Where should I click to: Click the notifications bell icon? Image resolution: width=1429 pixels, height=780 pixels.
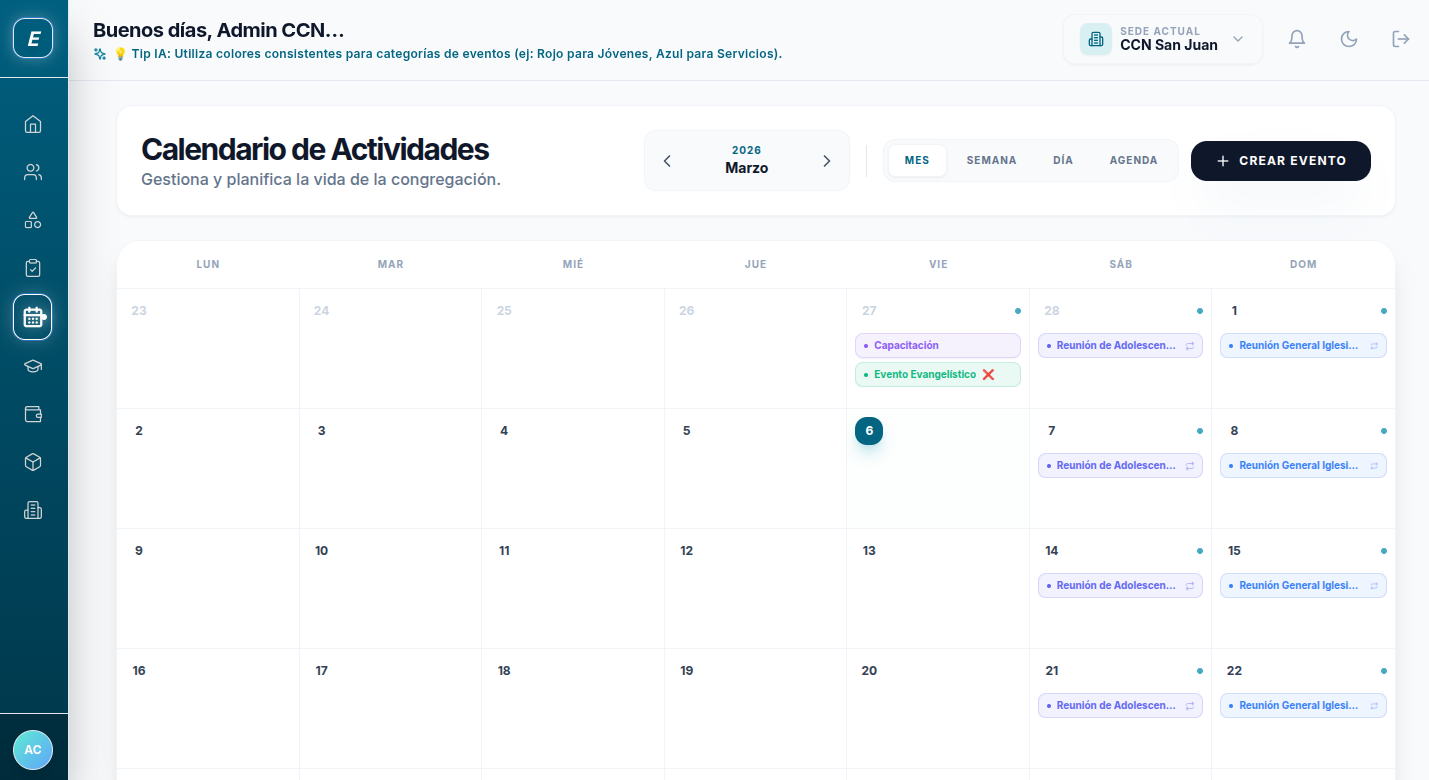pos(1297,38)
